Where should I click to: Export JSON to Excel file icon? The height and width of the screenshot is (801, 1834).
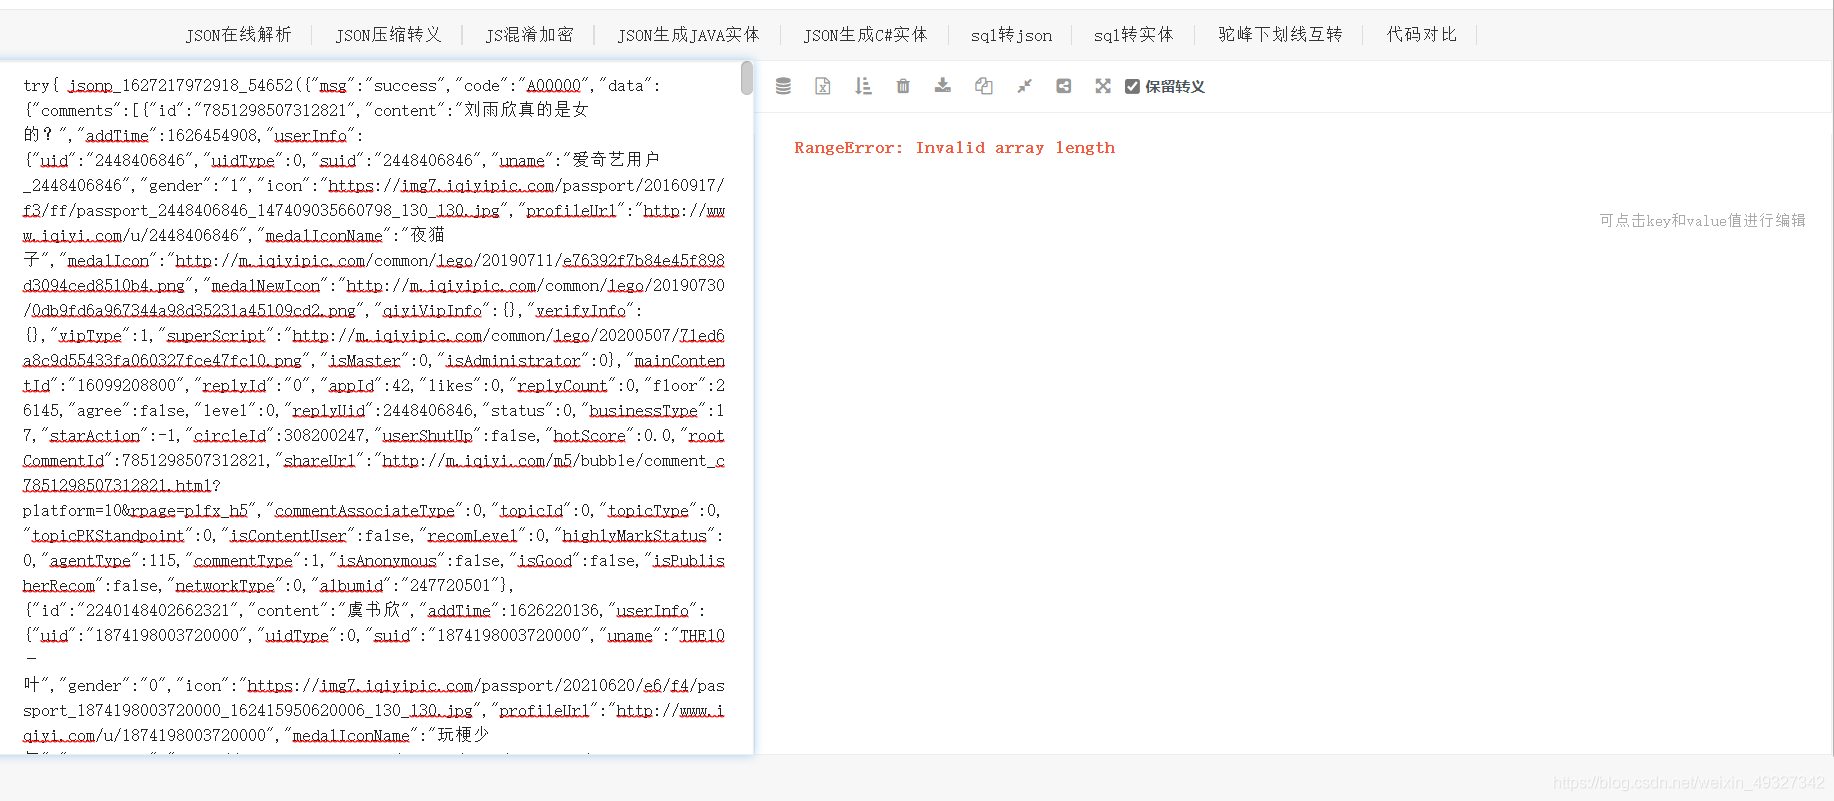pos(823,86)
